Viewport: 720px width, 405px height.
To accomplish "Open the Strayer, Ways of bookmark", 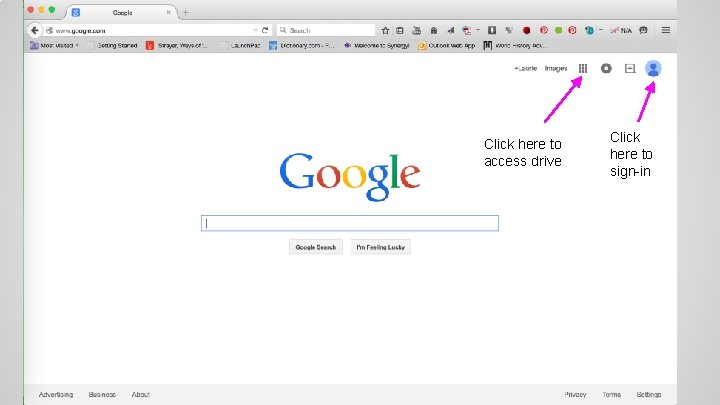I will click(x=177, y=45).
